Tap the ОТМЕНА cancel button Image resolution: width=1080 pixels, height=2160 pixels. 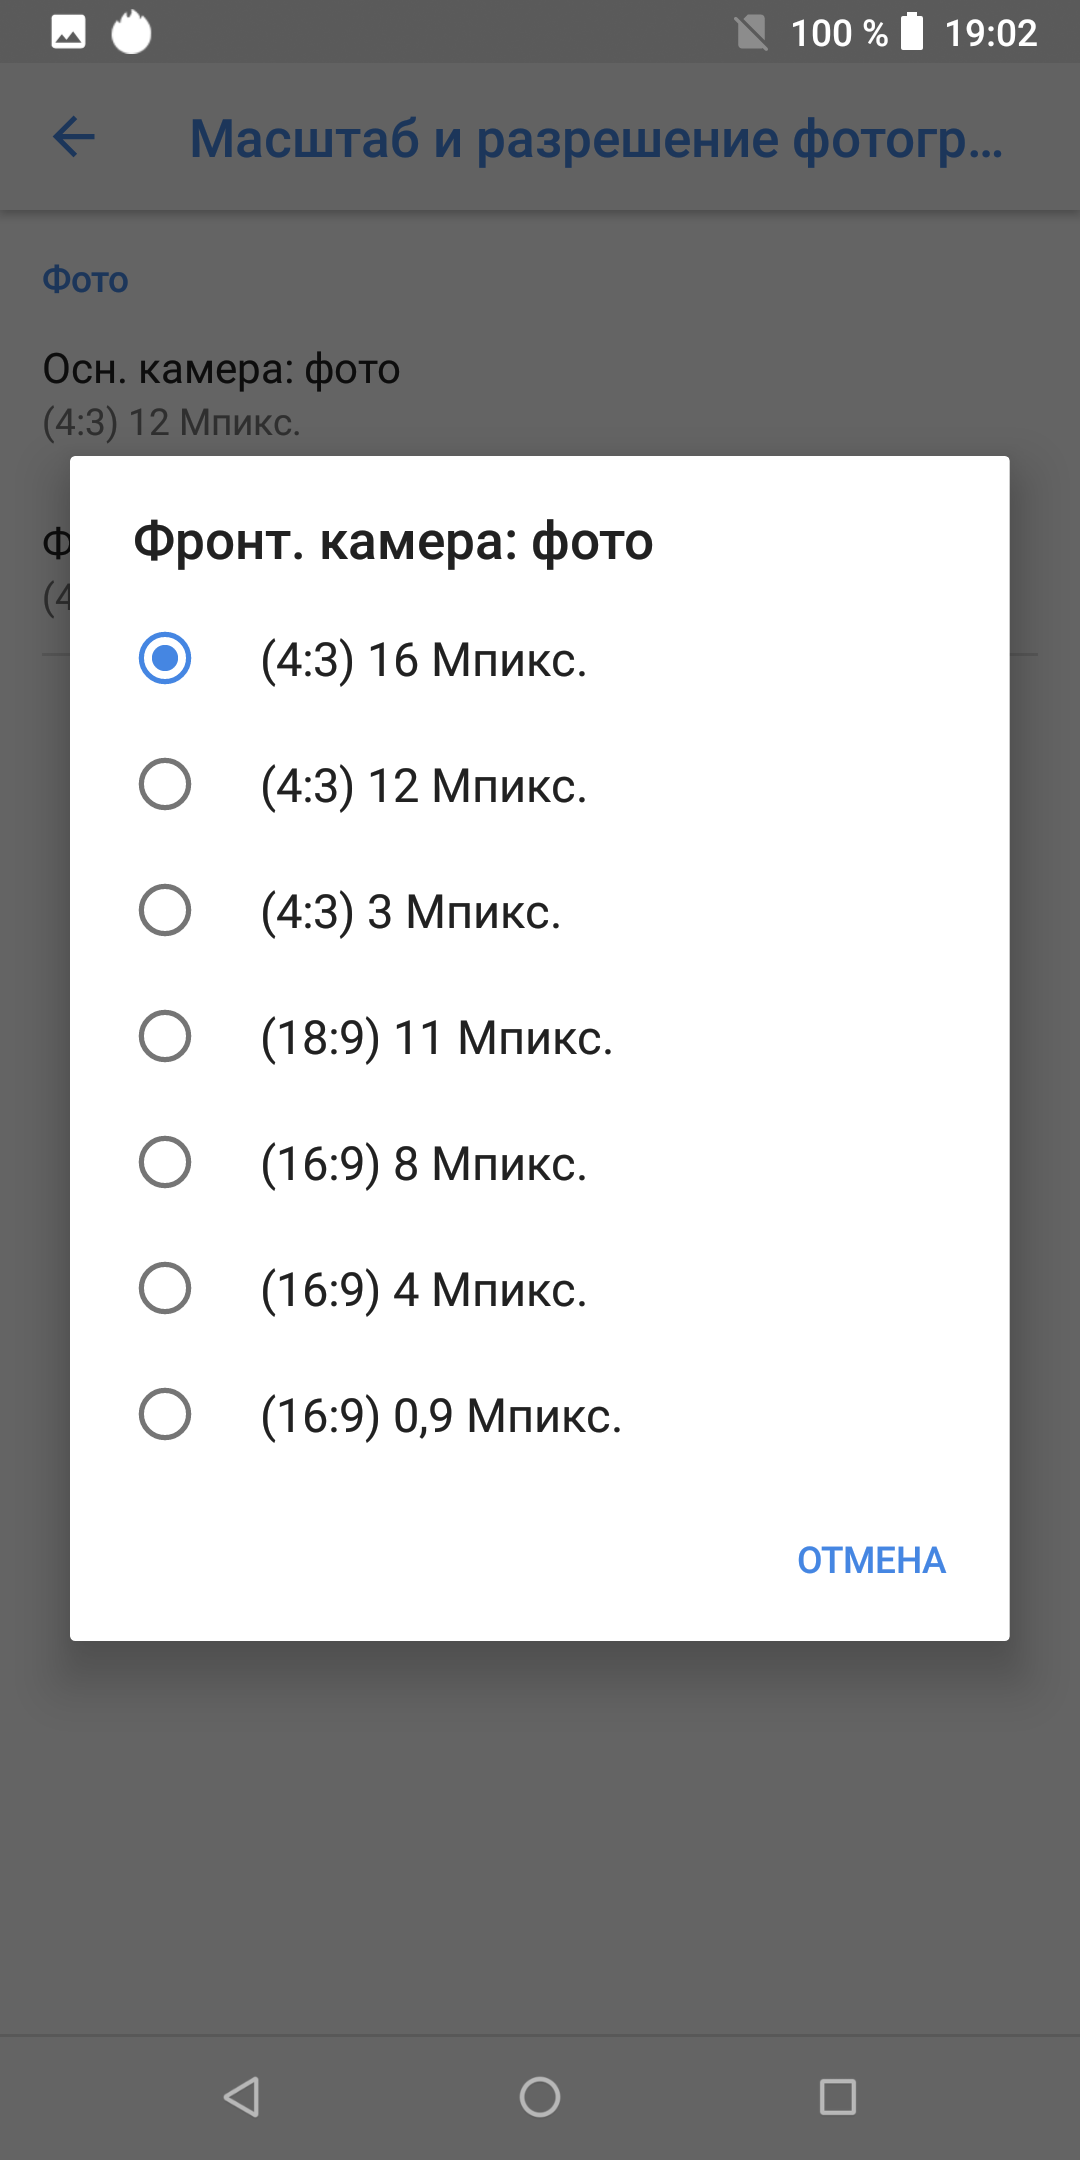(871, 1560)
